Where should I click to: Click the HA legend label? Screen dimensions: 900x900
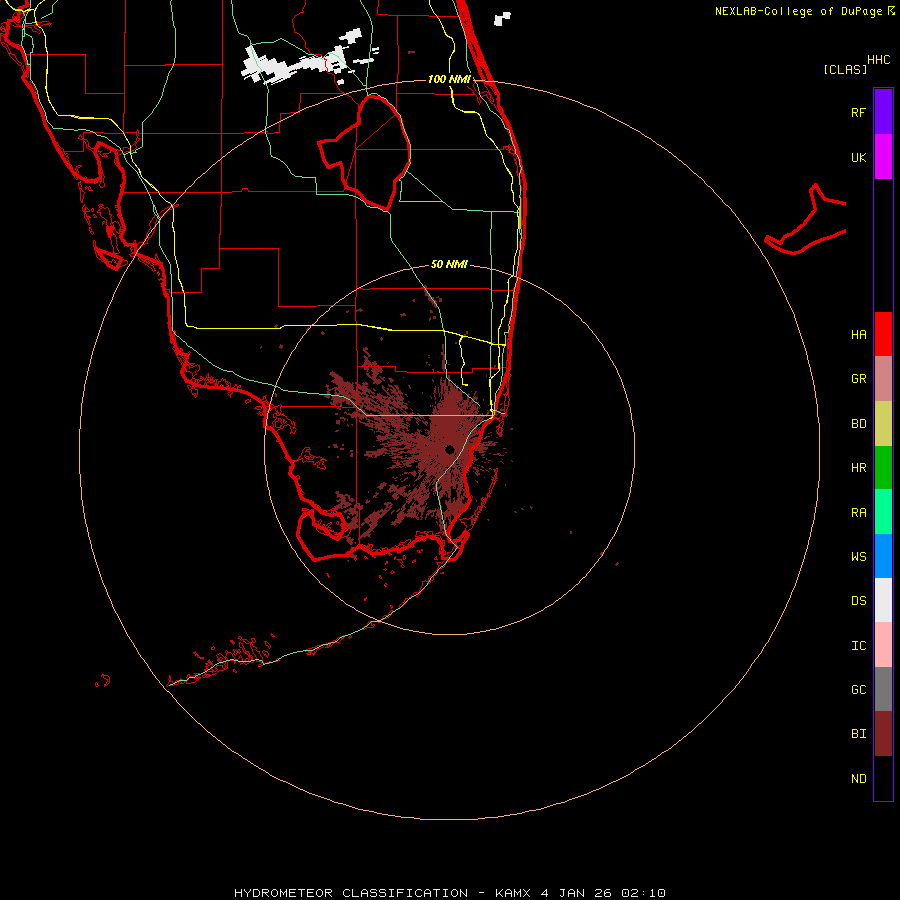point(858,334)
